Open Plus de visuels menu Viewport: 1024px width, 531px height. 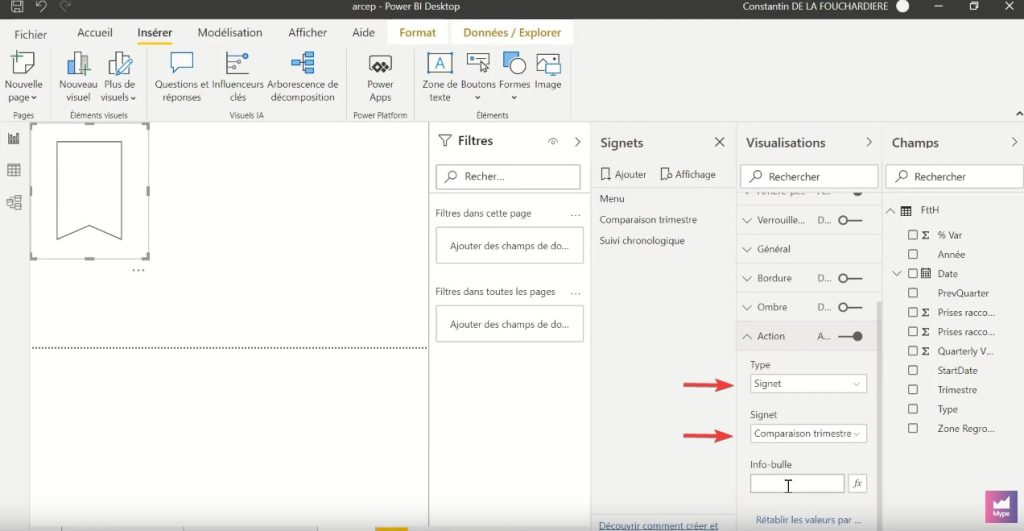120,77
